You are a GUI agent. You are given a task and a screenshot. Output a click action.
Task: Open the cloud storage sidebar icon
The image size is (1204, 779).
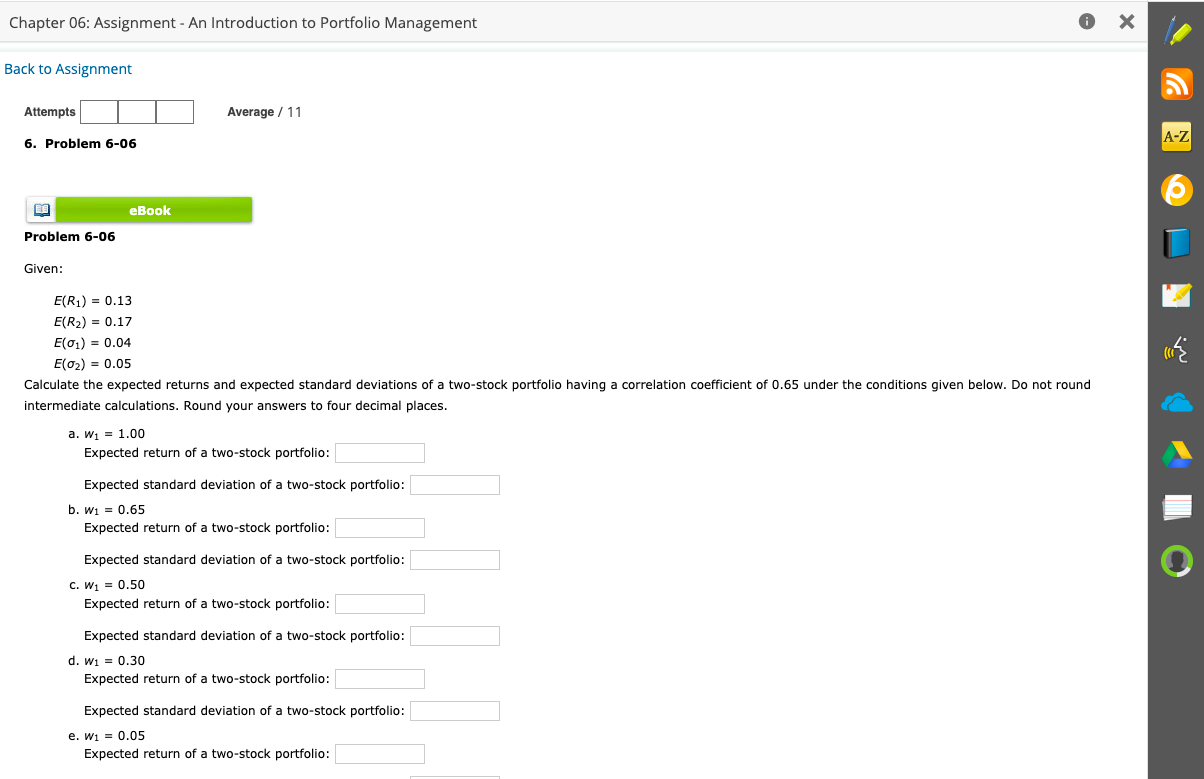[1177, 402]
